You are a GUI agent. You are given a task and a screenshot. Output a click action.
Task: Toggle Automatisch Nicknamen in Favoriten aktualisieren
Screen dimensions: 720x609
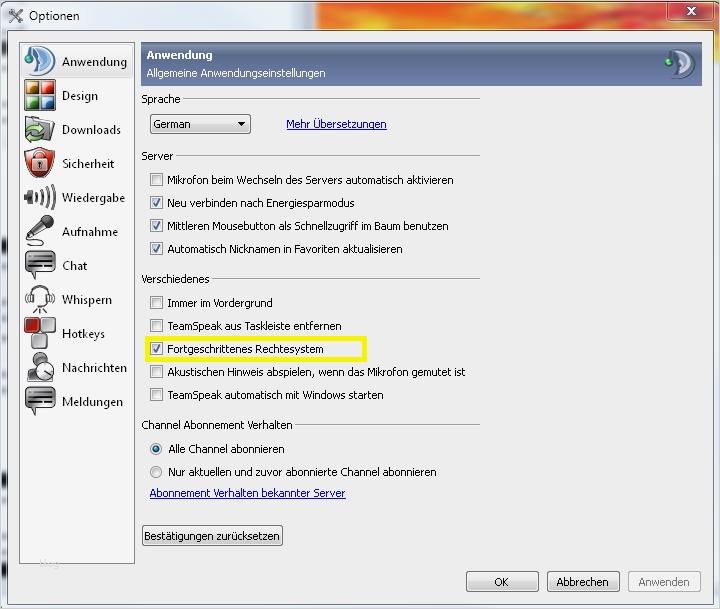(156, 248)
